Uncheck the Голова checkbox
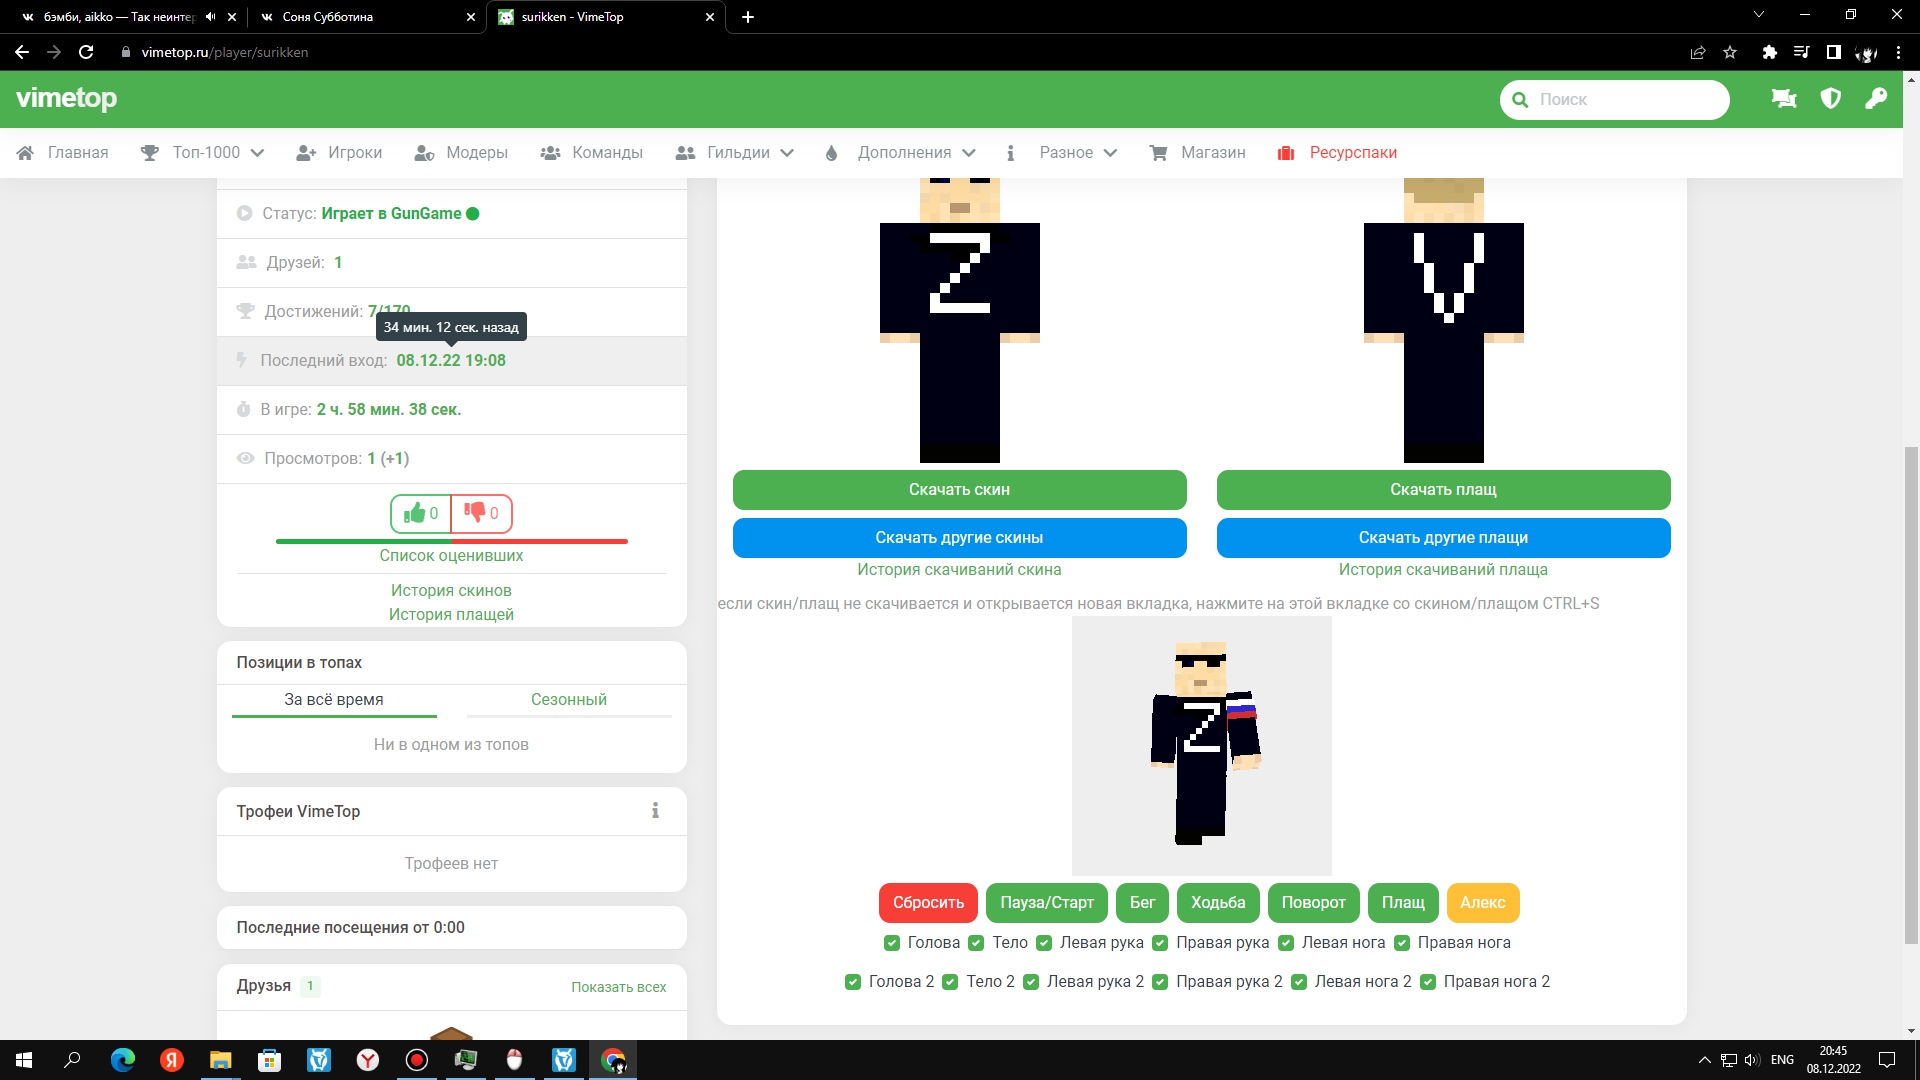The height and width of the screenshot is (1080, 1920). 892,943
